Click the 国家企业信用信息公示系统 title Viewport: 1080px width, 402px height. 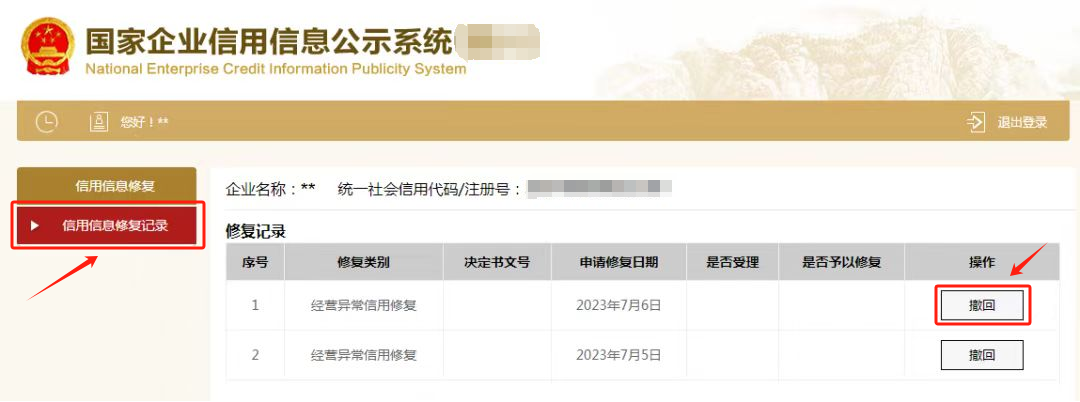(269, 41)
